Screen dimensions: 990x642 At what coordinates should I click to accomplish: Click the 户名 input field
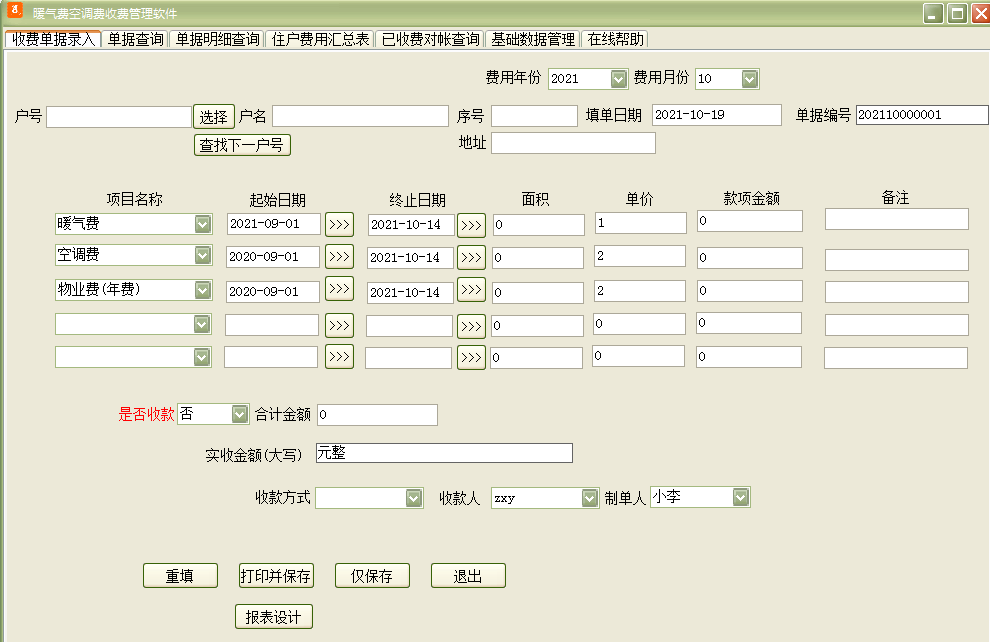point(361,116)
